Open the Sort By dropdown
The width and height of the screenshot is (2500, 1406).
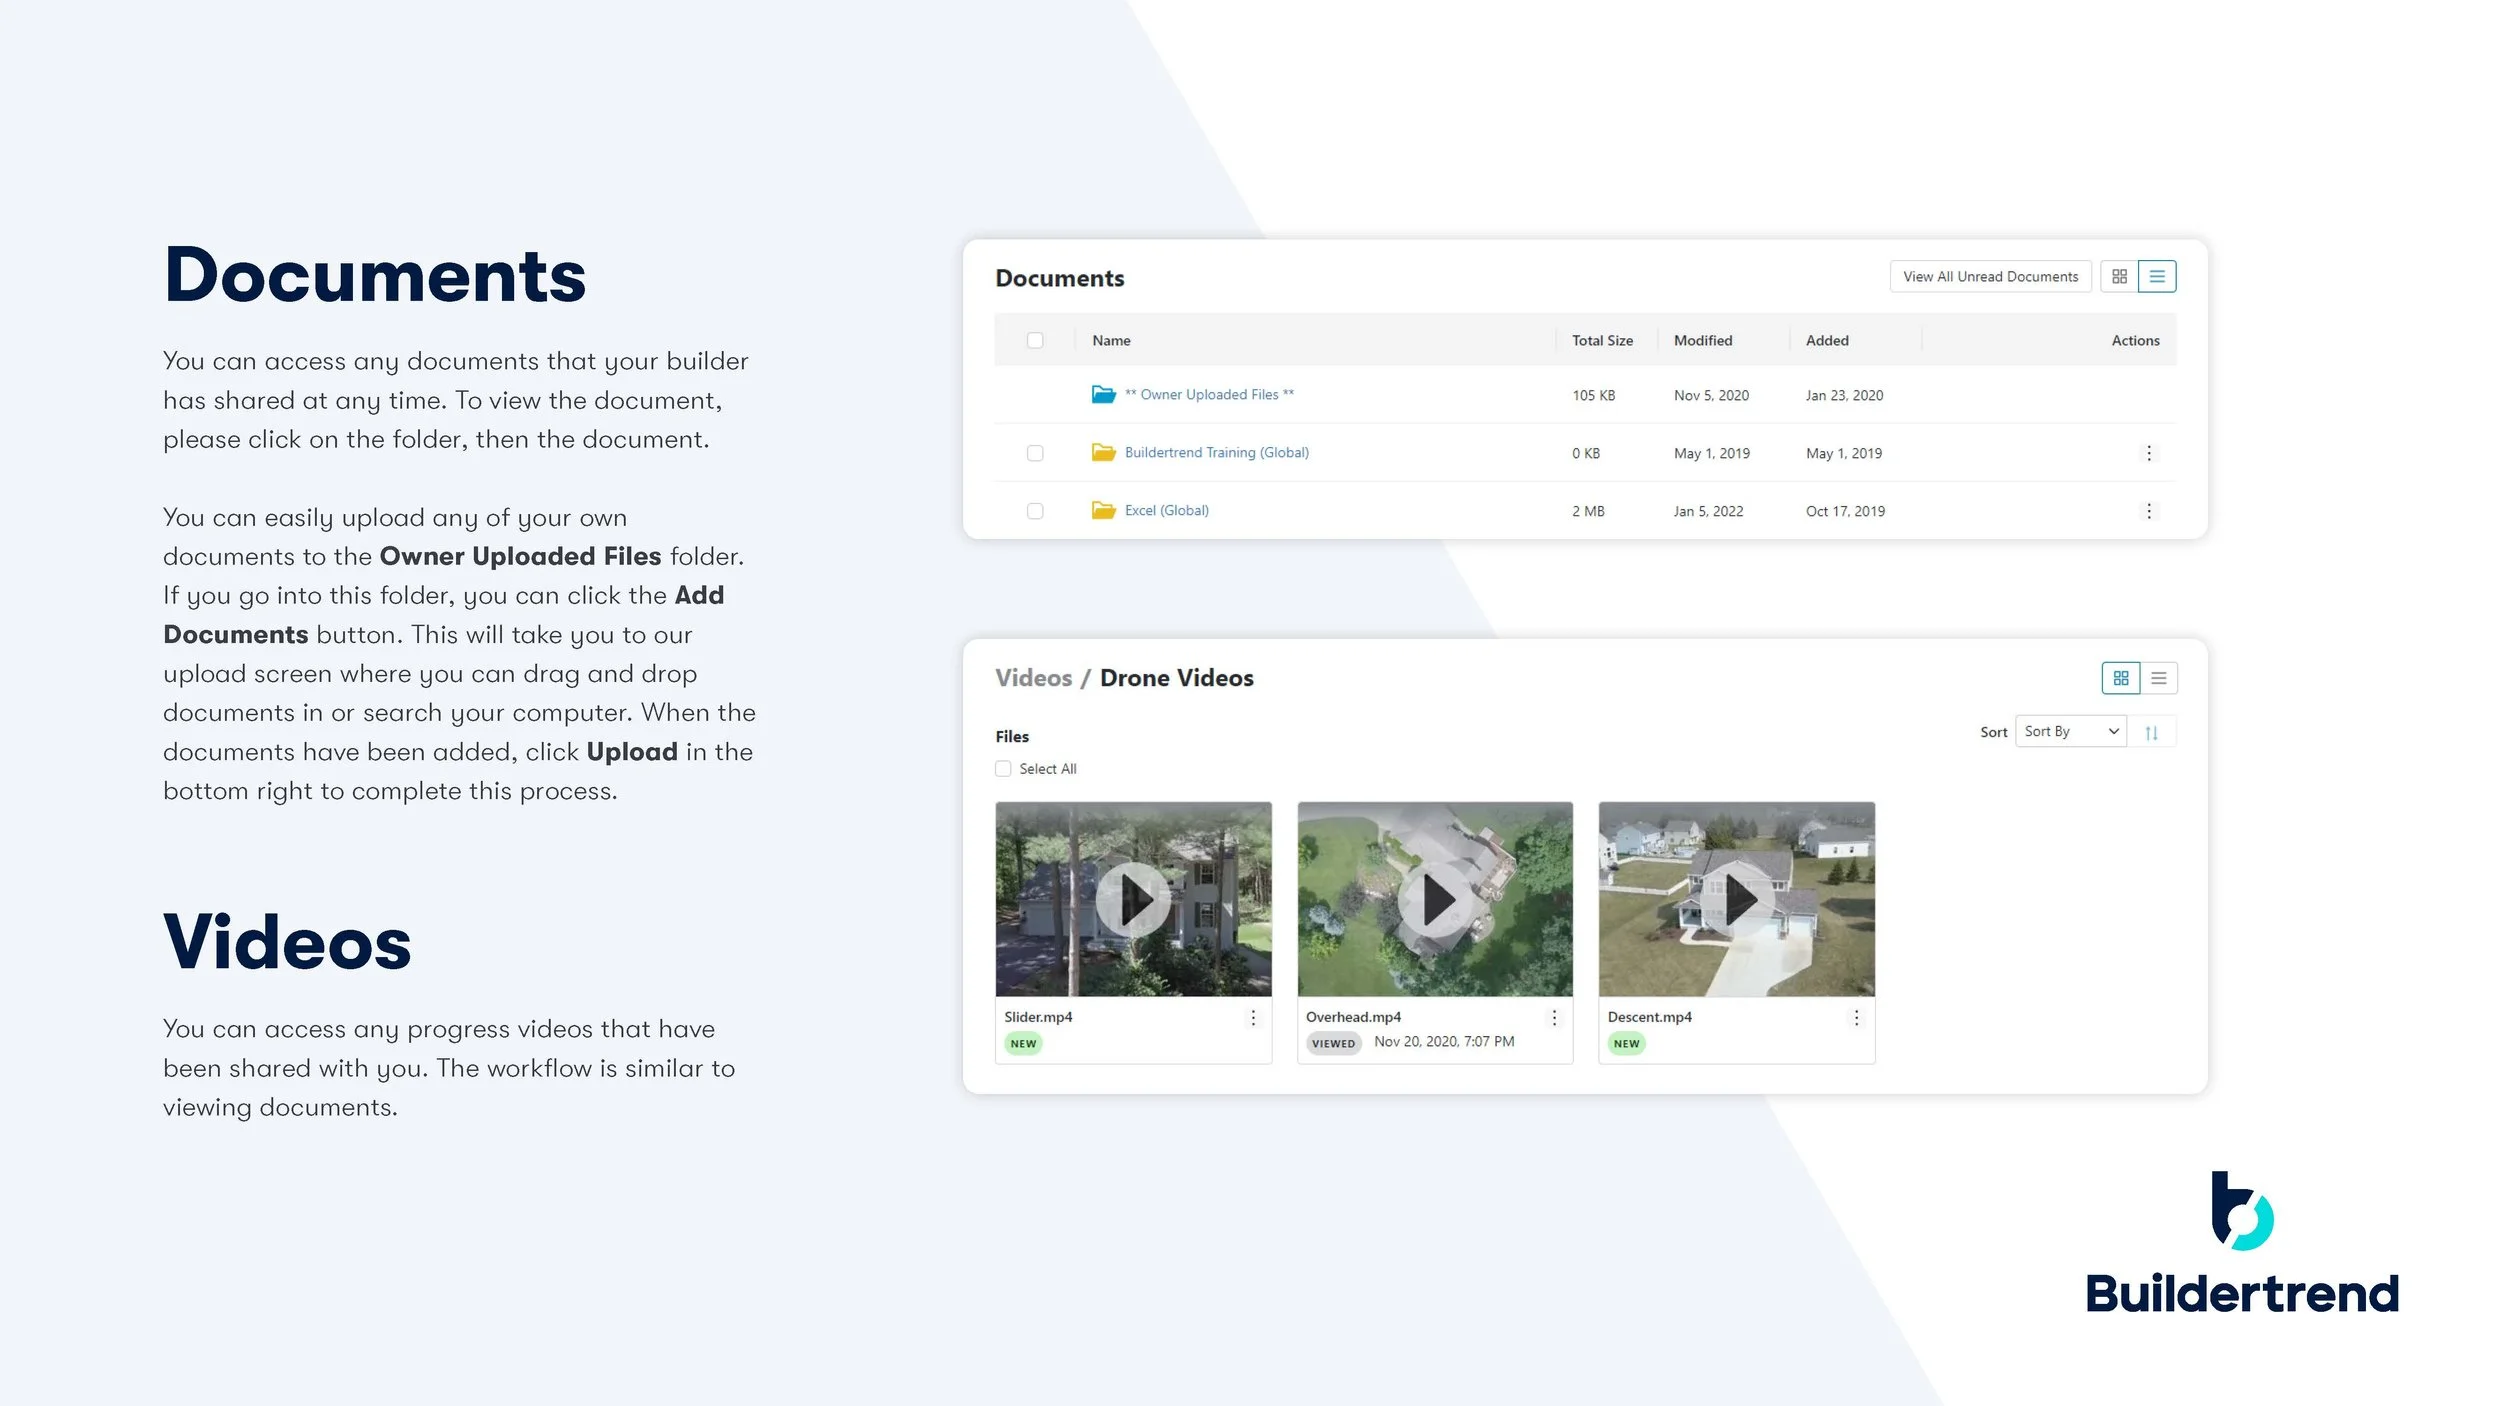pyautogui.click(x=2070, y=732)
